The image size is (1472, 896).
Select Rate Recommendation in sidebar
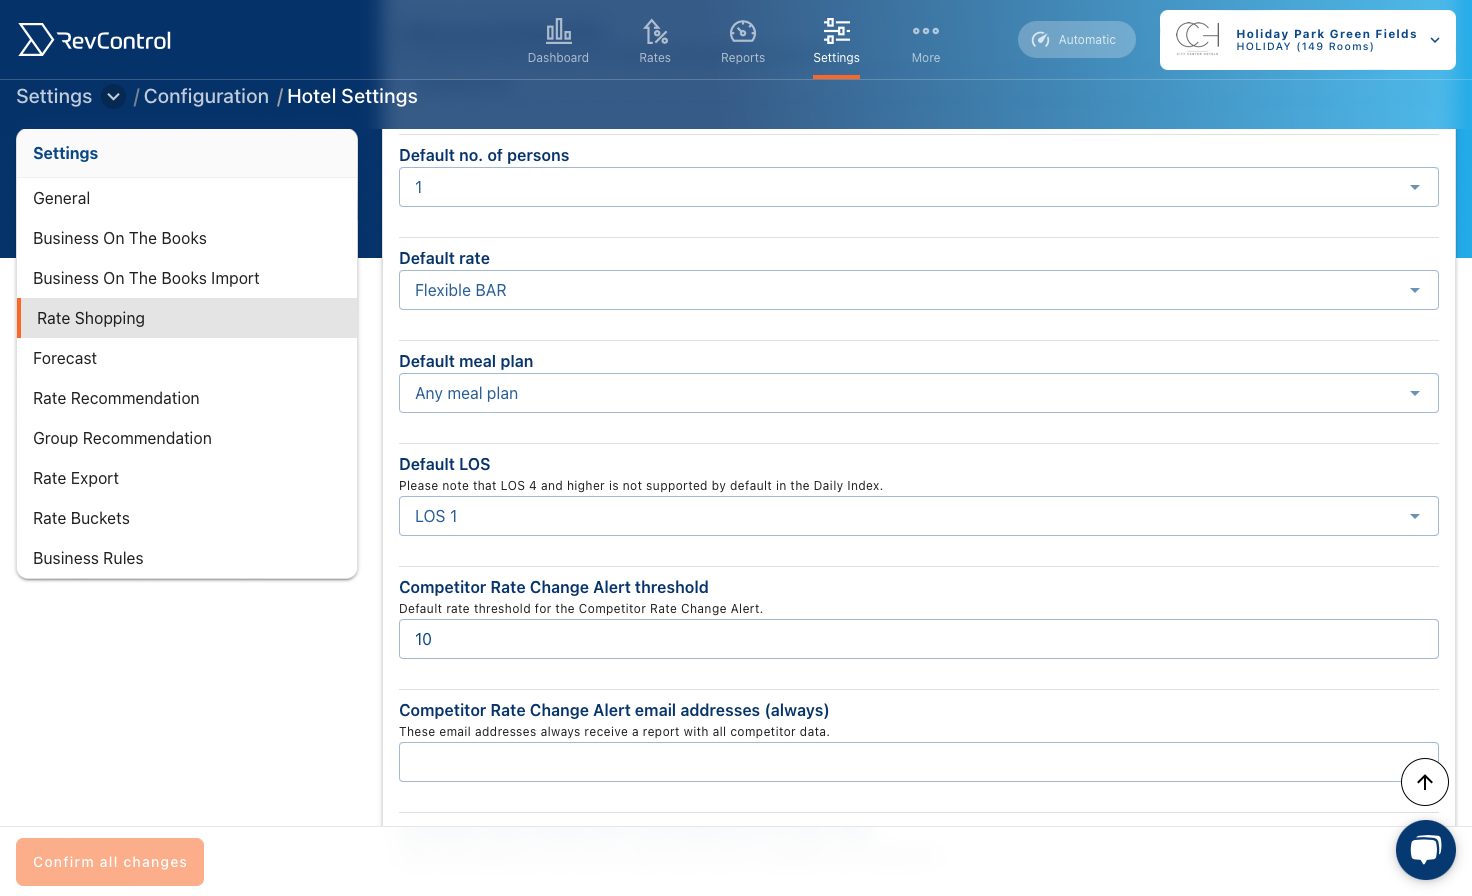[x=187, y=398]
